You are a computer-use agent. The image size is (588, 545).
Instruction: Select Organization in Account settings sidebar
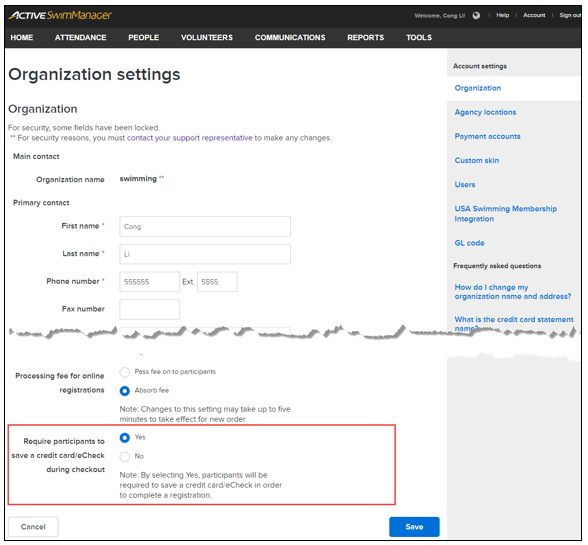(478, 88)
